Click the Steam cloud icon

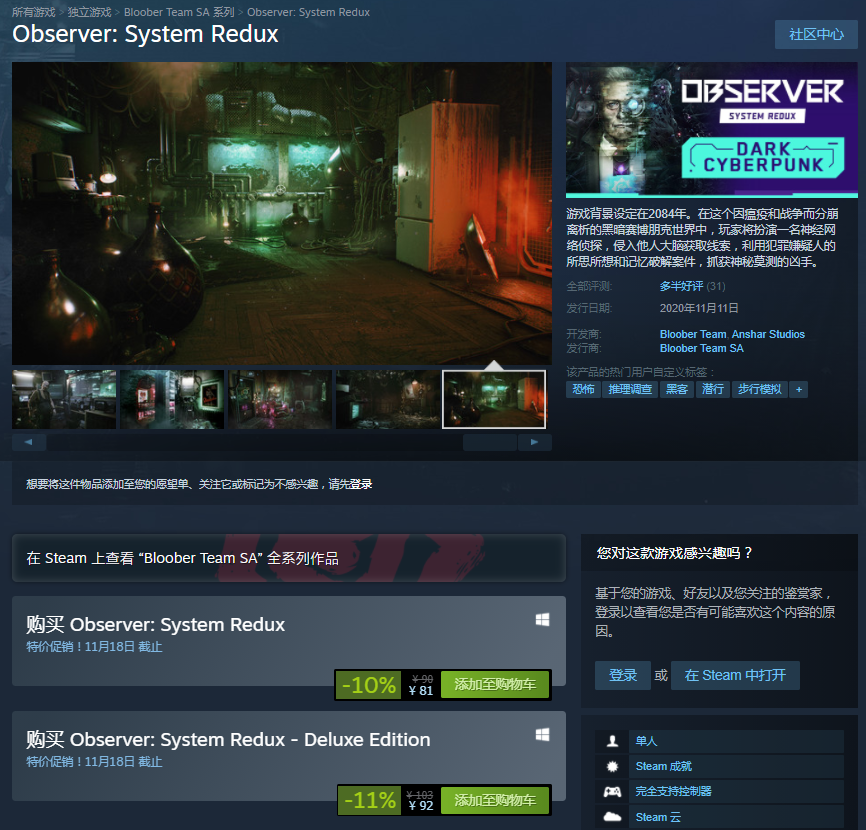coord(612,817)
